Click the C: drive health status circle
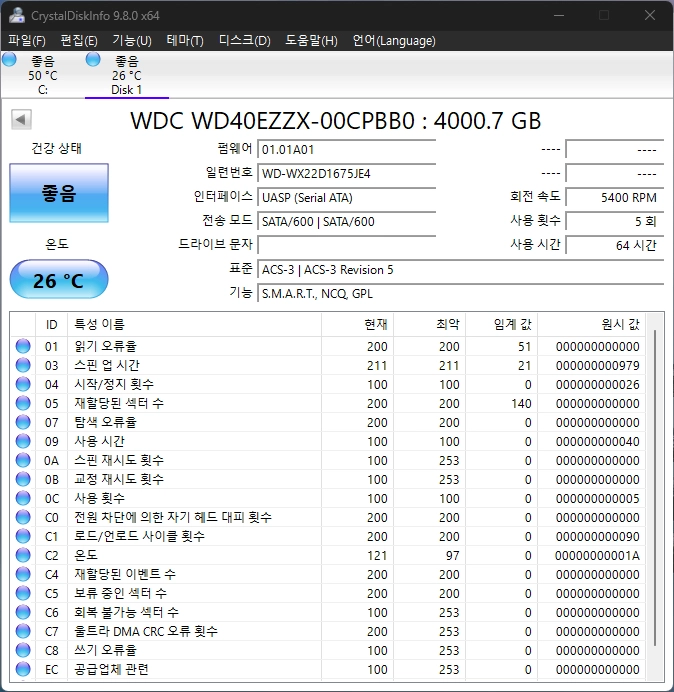The width and height of the screenshot is (674, 692). tap(9, 59)
